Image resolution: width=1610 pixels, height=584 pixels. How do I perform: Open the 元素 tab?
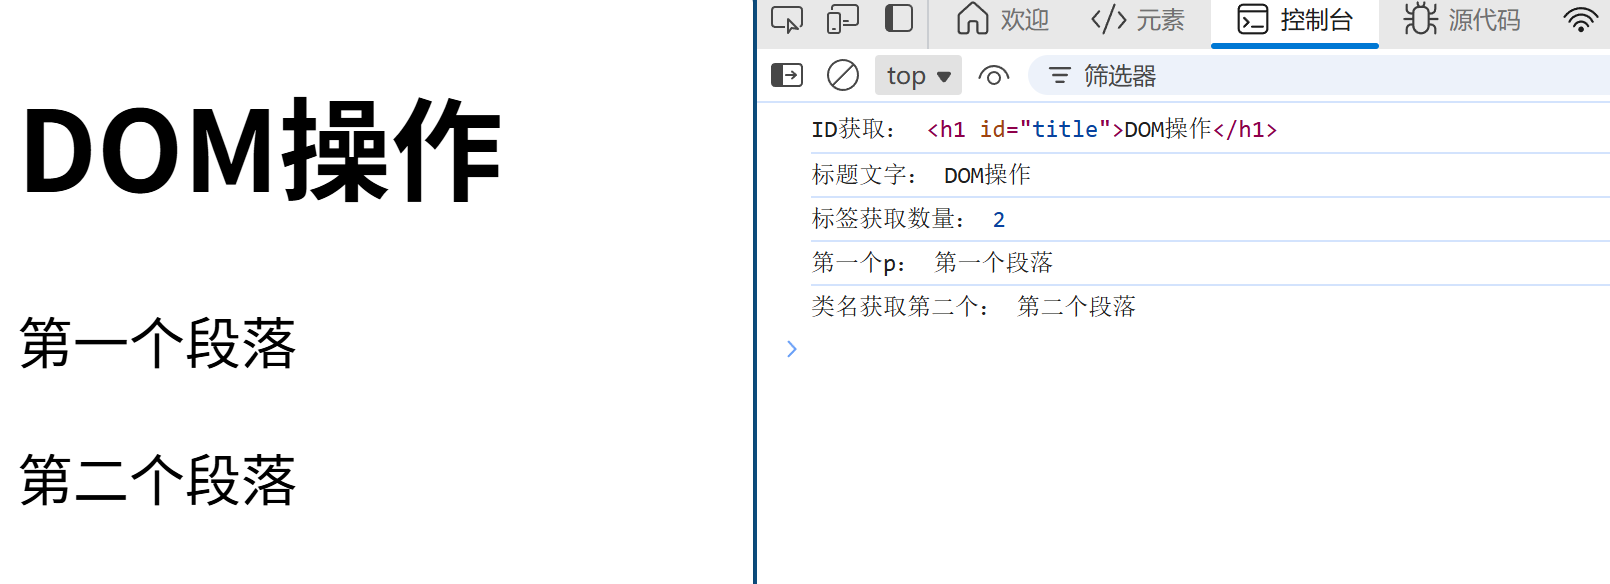pos(1137,20)
